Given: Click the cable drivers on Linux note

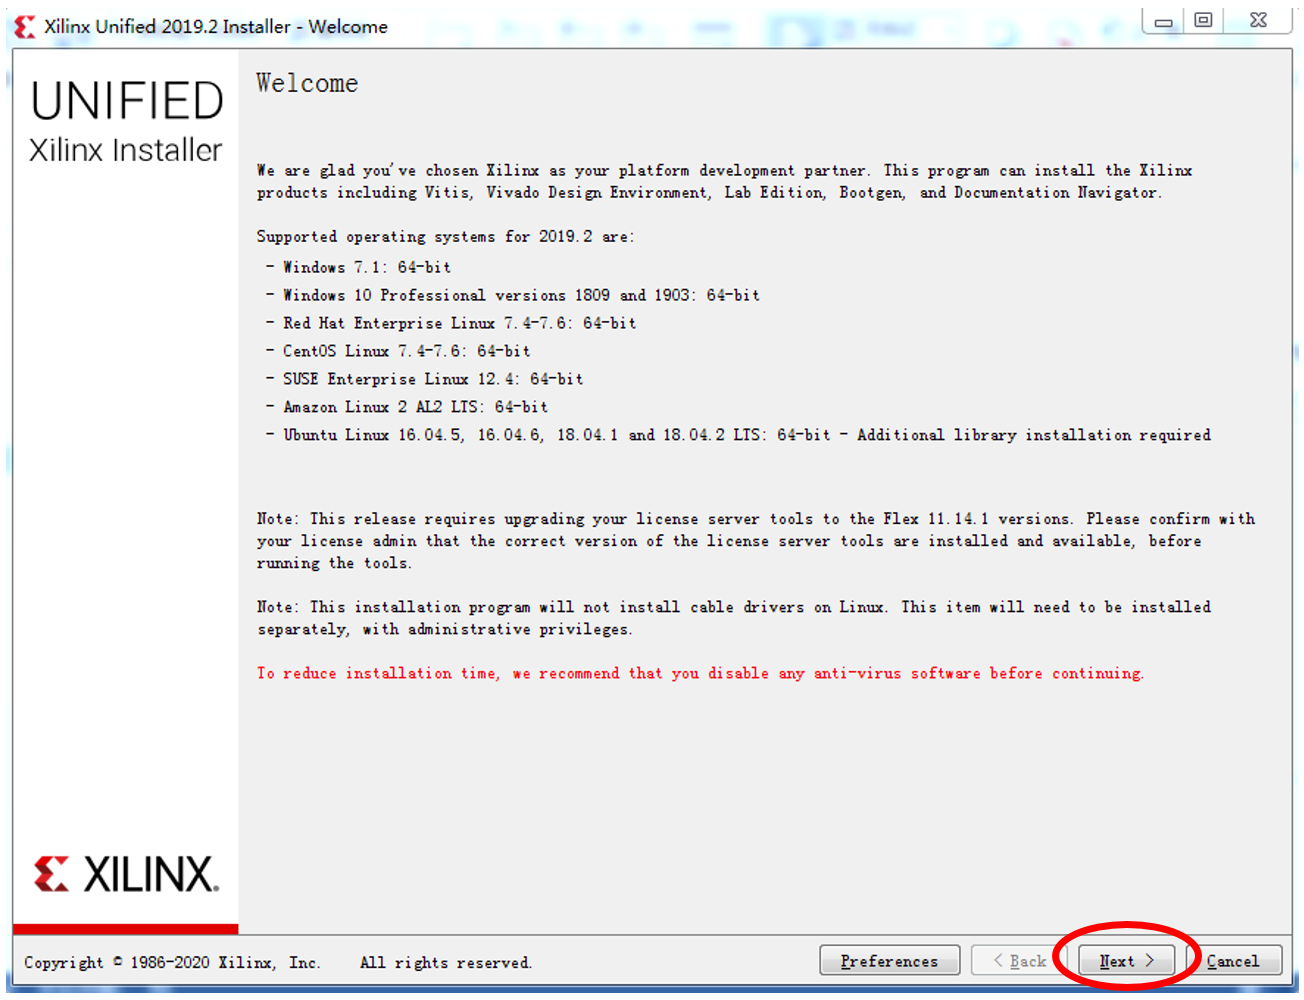Looking at the screenshot, I should coord(734,618).
